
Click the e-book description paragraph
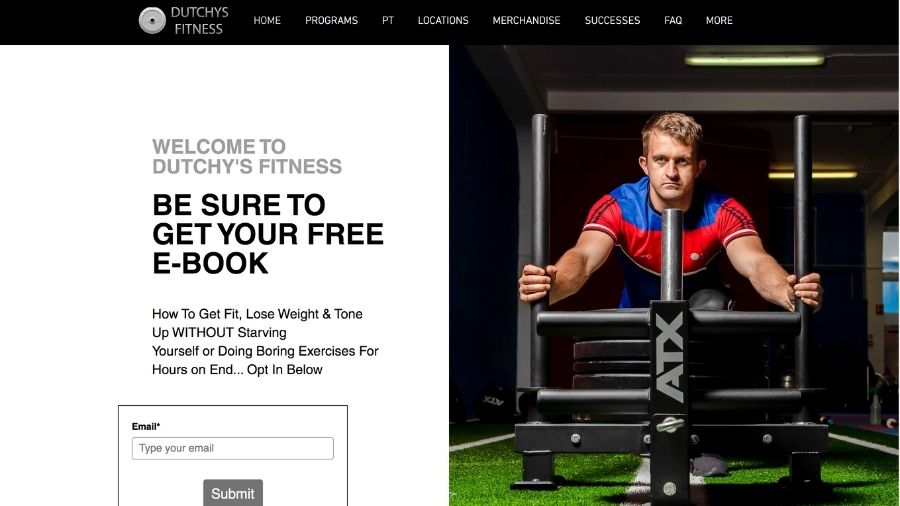point(265,342)
